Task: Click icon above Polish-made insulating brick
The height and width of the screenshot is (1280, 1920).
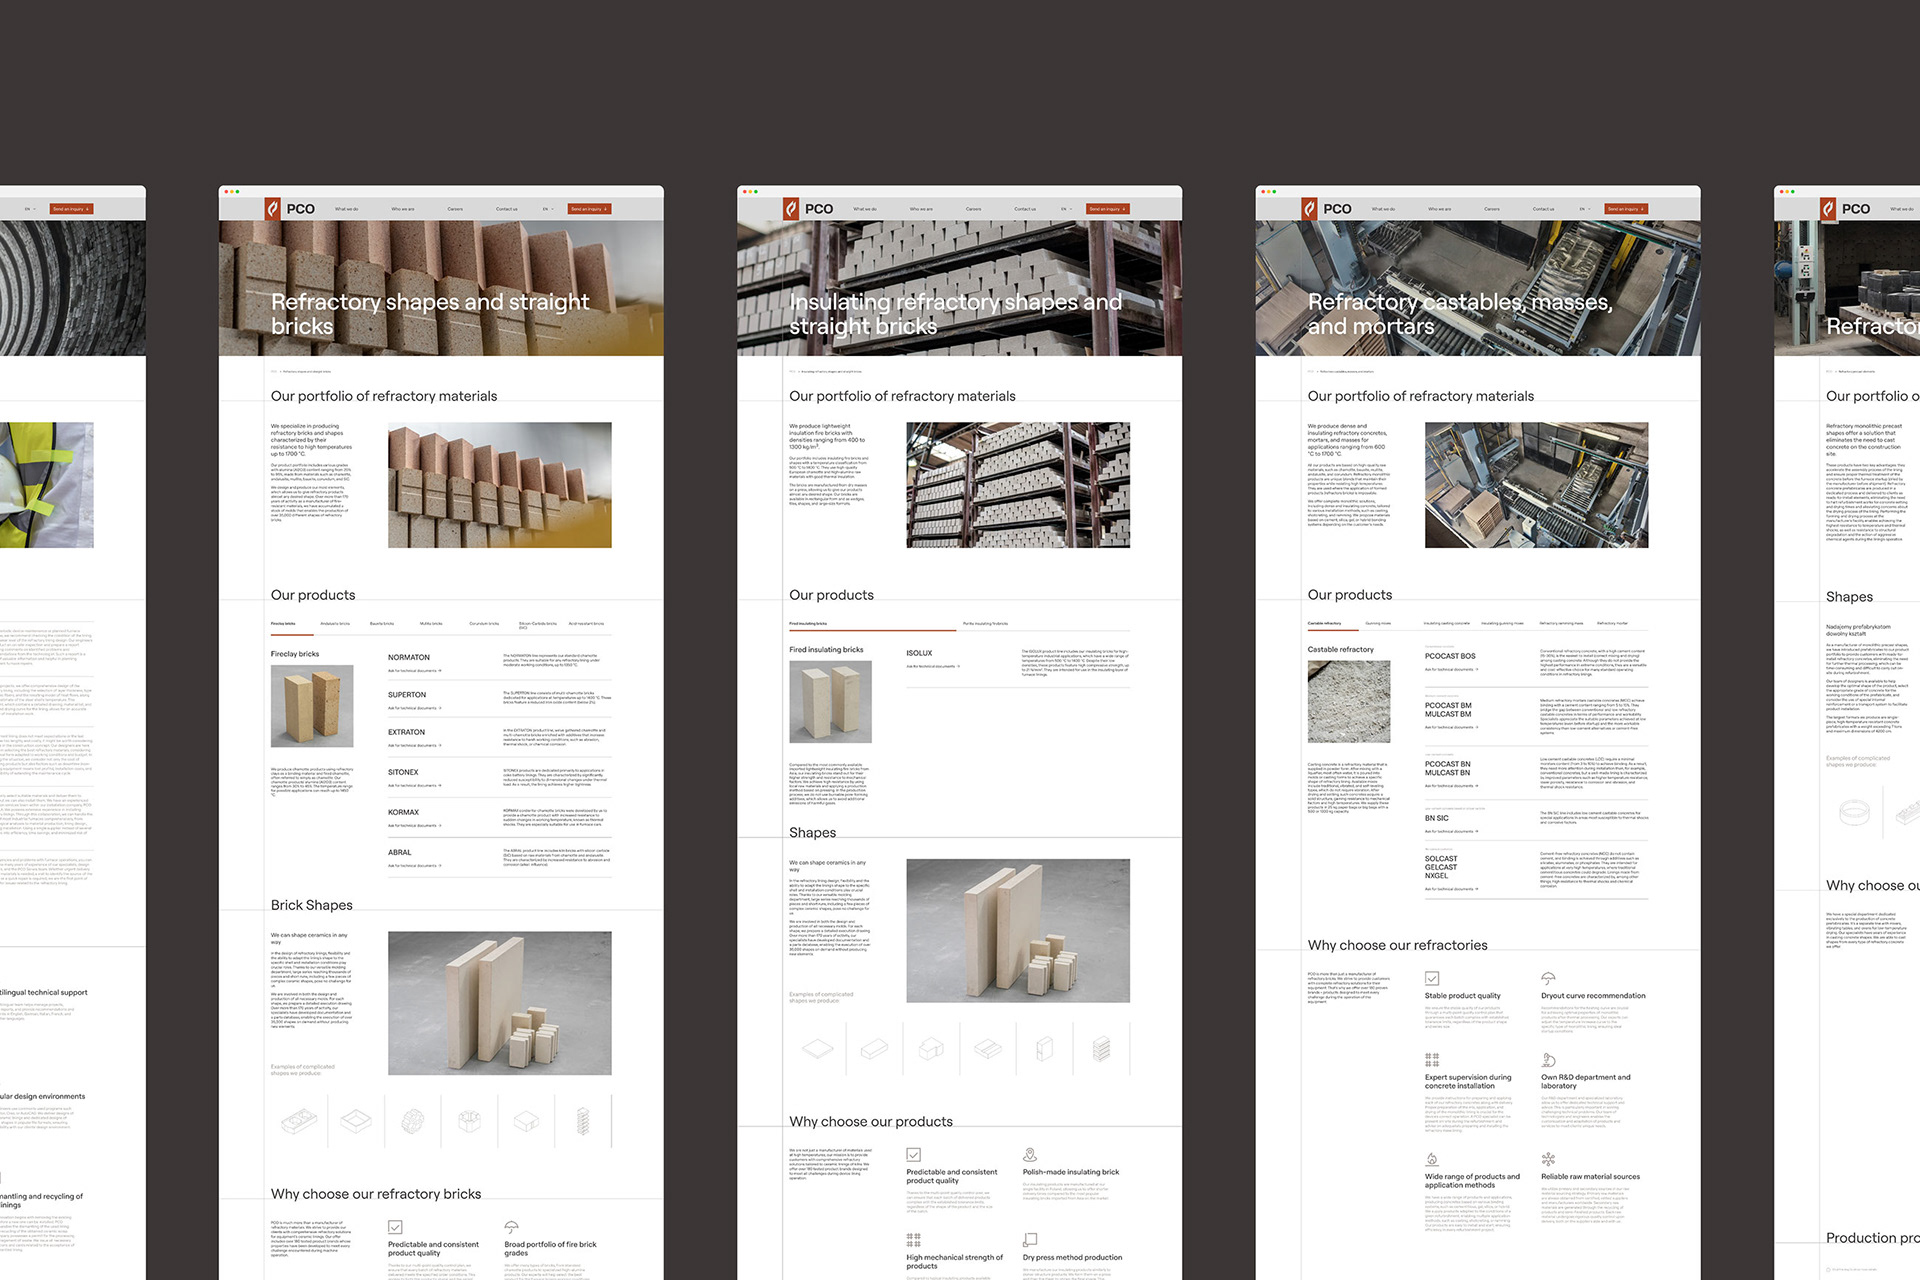Action: pyautogui.click(x=1030, y=1155)
